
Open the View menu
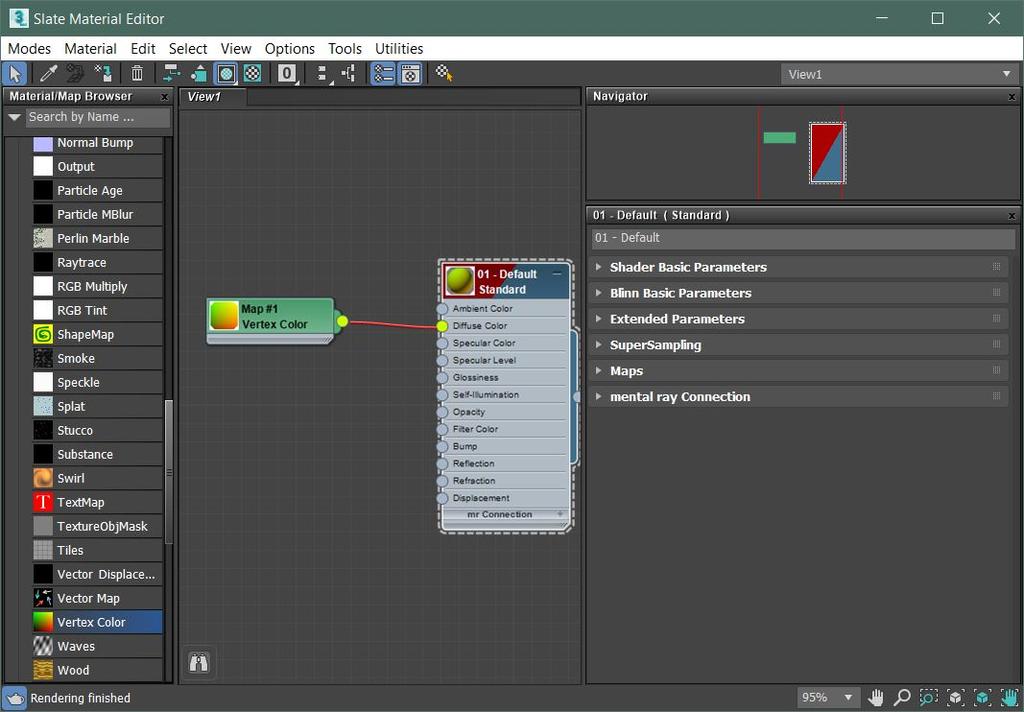236,49
